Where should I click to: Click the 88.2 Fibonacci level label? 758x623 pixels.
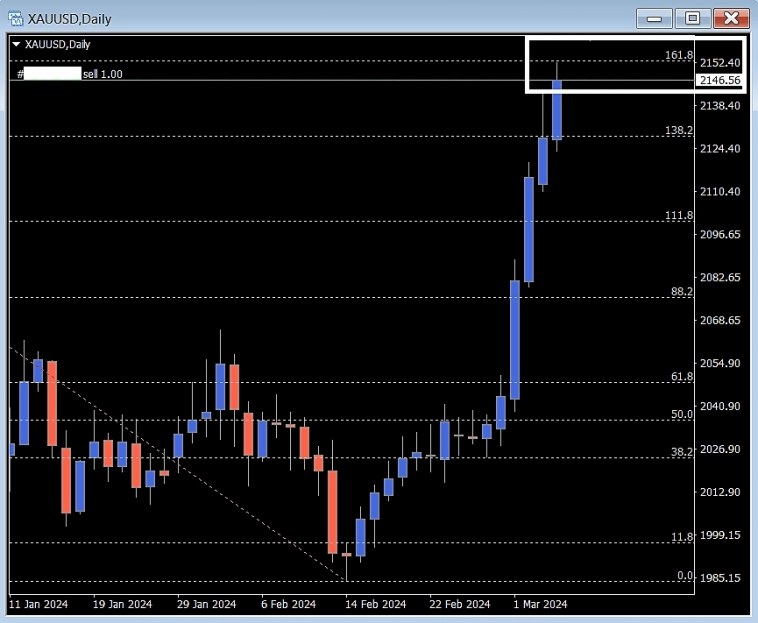(x=682, y=291)
